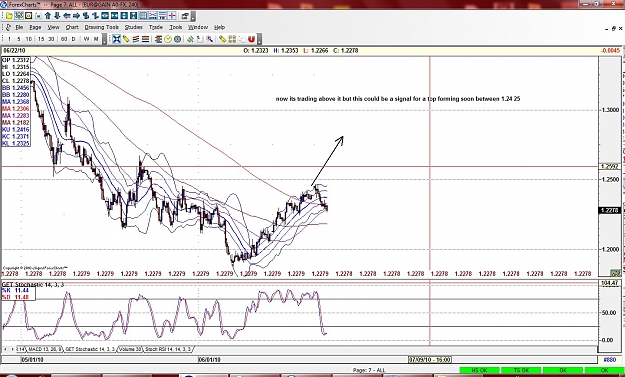
Task: Switch chart to Monthly (M) interval
Action: 96,39
